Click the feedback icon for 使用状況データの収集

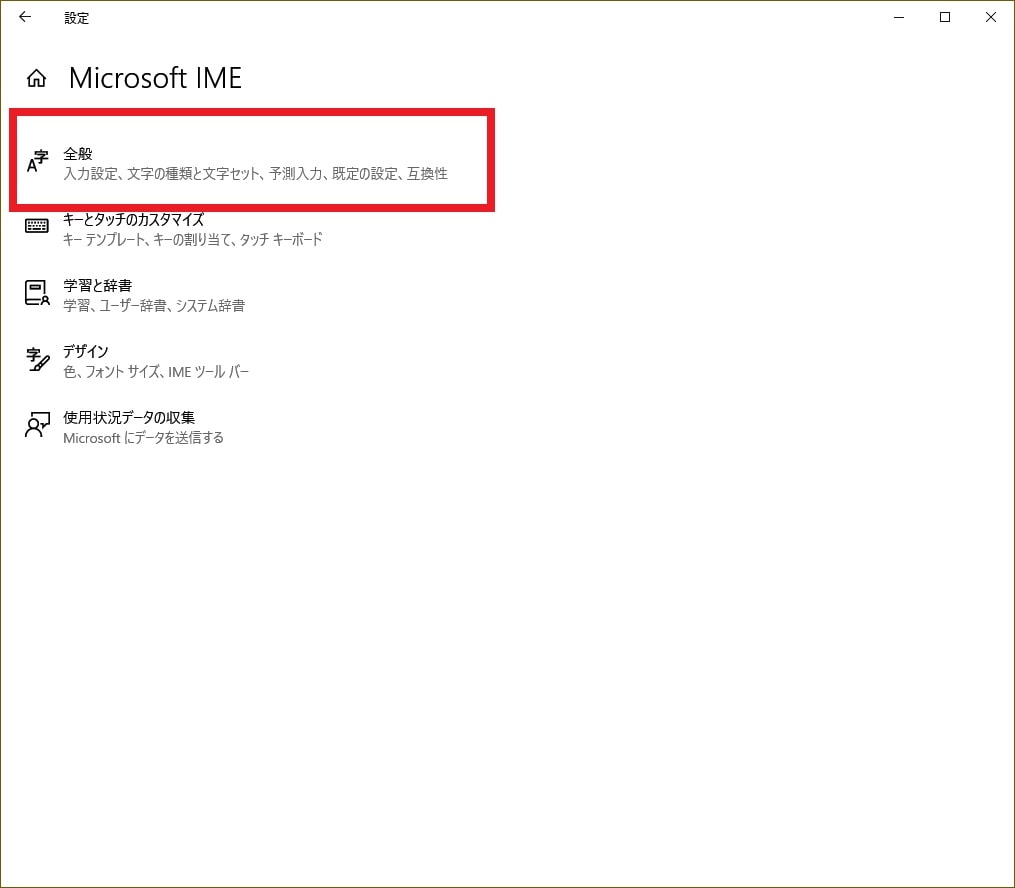(38, 425)
